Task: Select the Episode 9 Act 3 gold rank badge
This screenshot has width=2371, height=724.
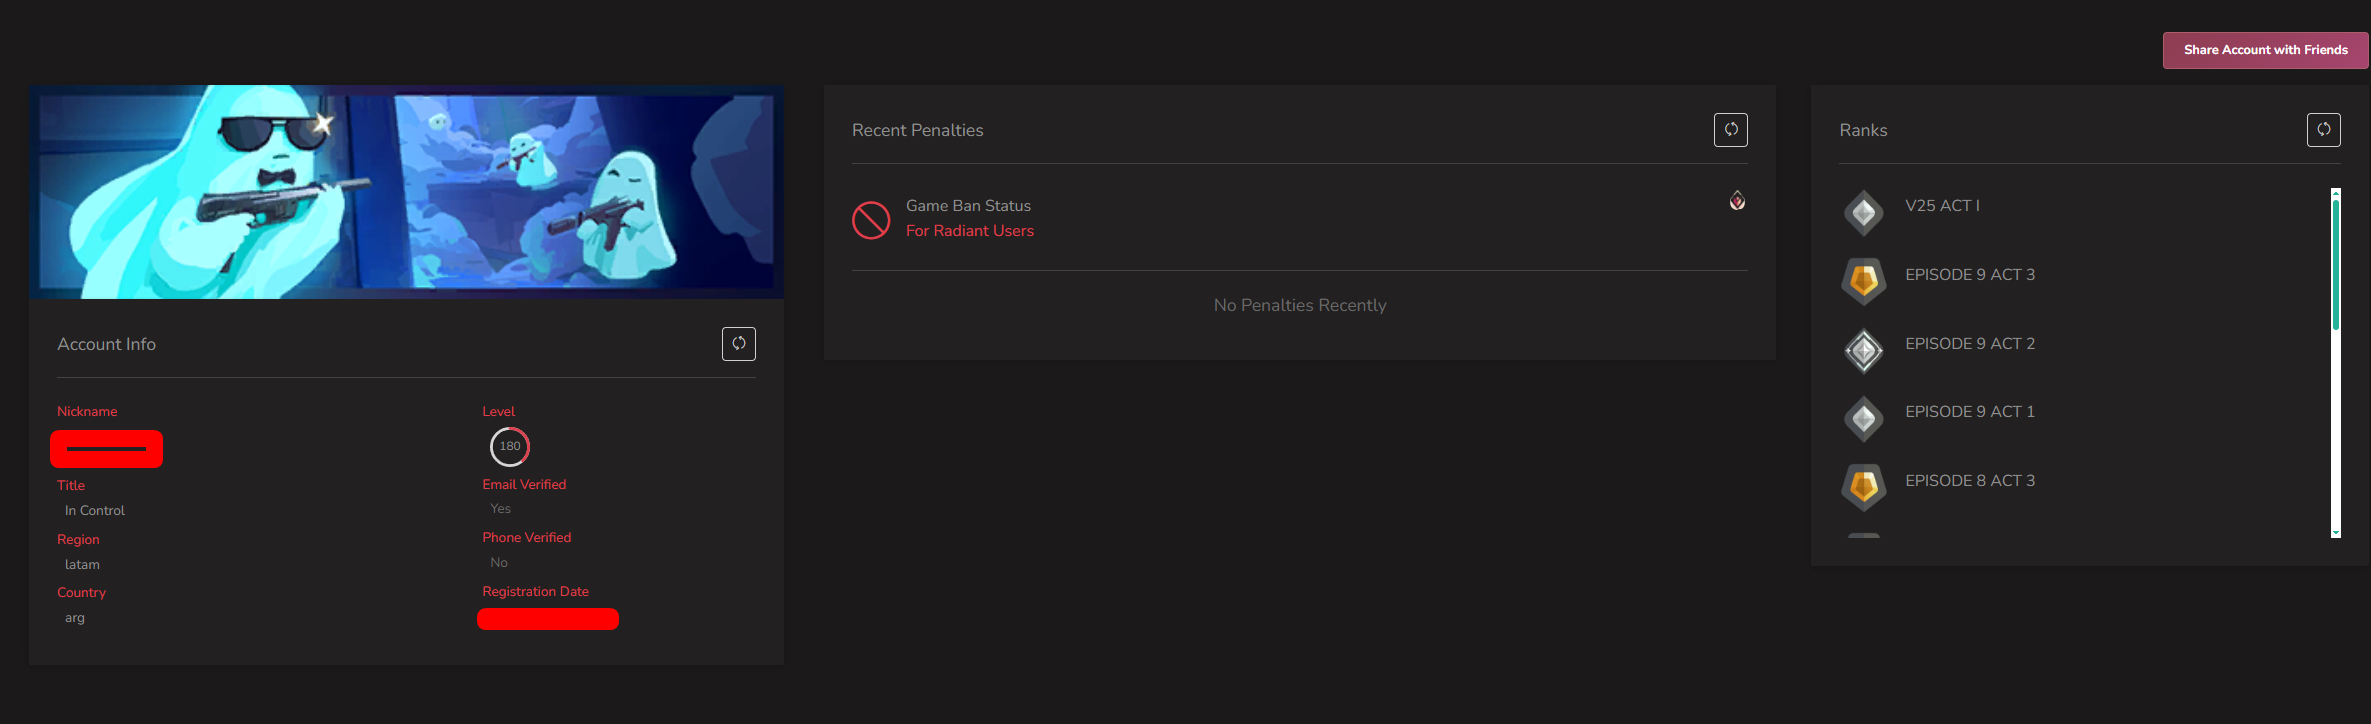Action: (1864, 281)
